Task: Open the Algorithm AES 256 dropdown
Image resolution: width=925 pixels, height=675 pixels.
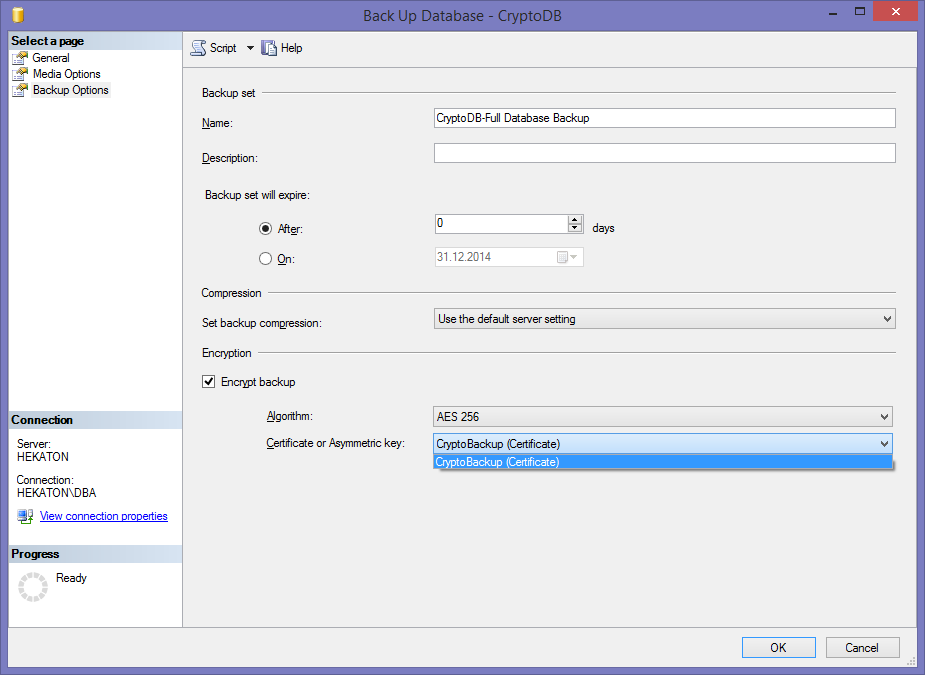Action: [x=662, y=417]
